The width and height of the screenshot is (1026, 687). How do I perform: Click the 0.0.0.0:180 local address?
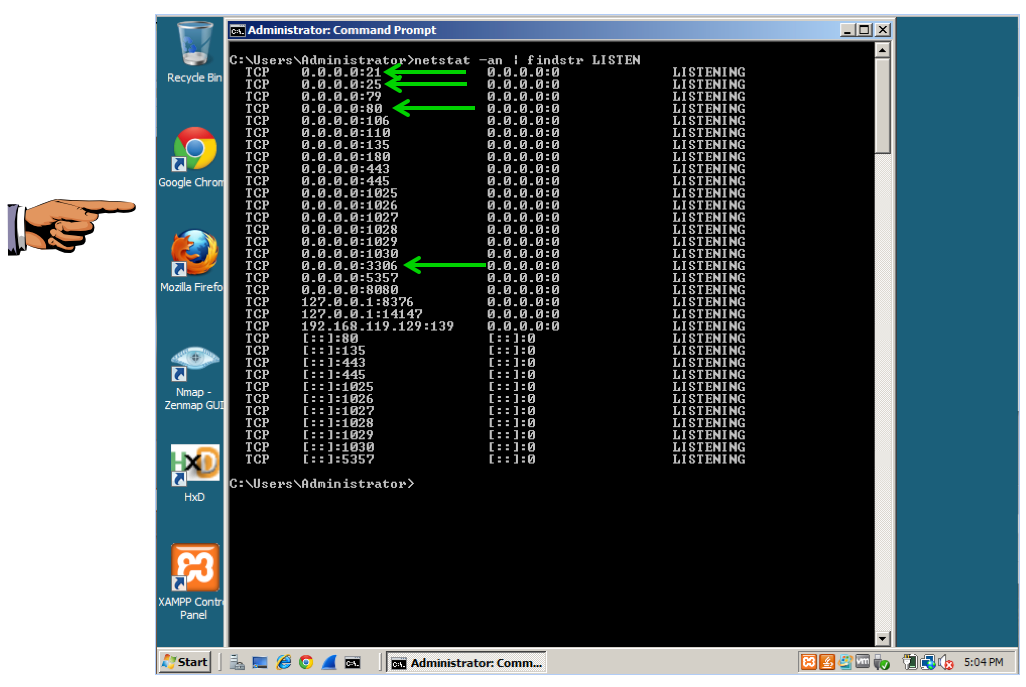(345, 157)
